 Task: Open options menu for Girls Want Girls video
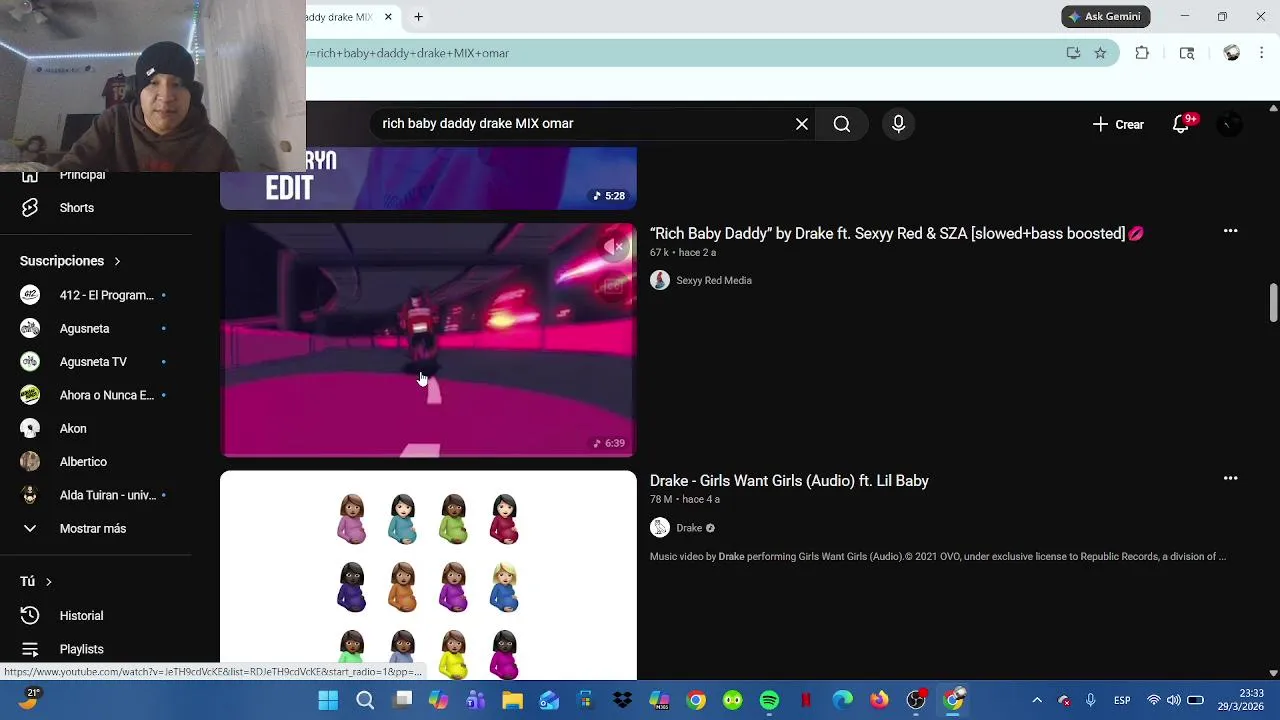pos(1230,479)
